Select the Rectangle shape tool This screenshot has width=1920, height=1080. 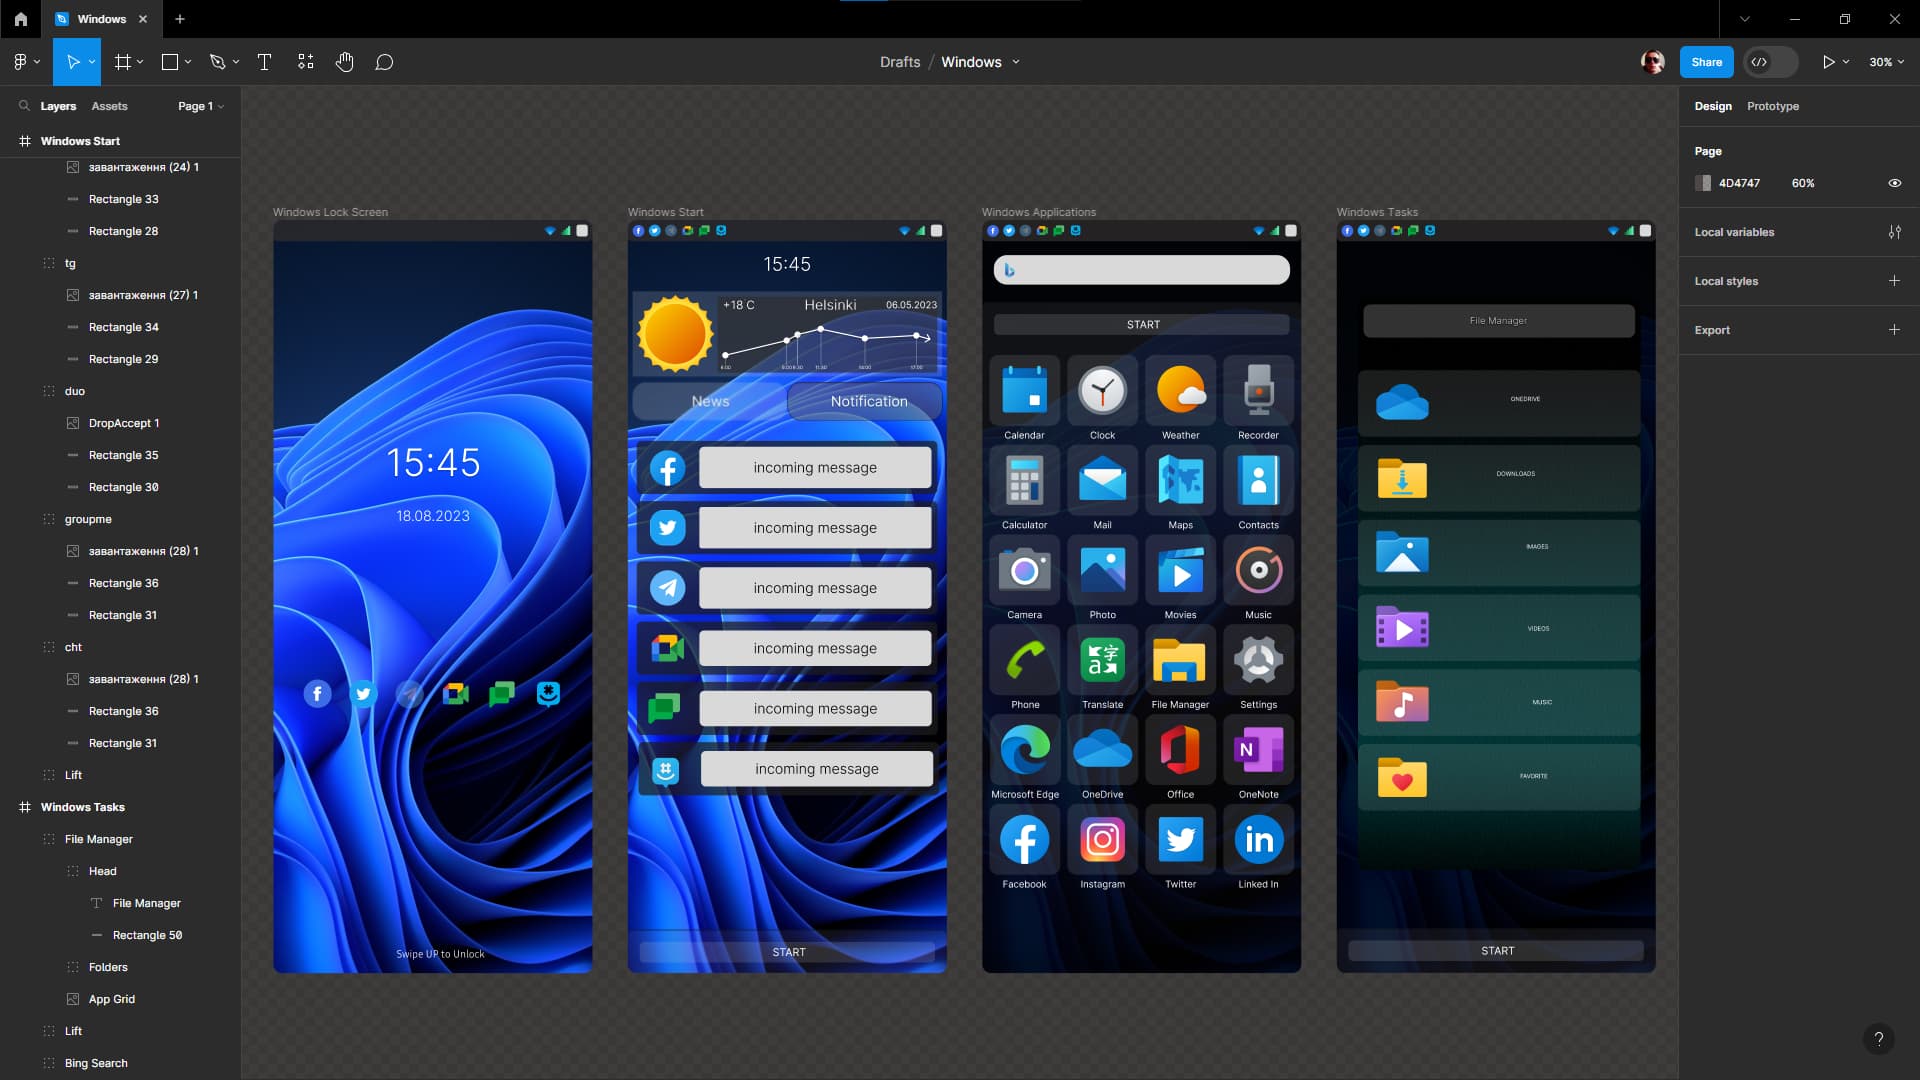[170, 62]
